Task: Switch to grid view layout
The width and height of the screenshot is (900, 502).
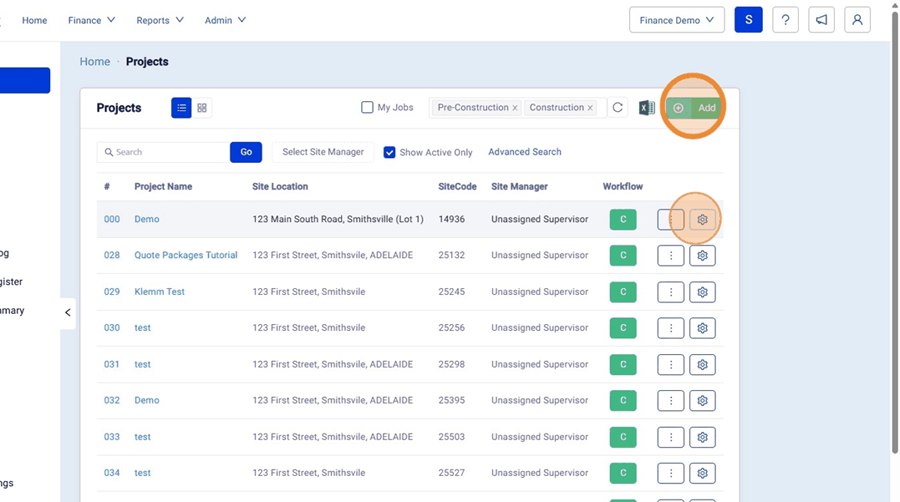Action: pos(202,108)
